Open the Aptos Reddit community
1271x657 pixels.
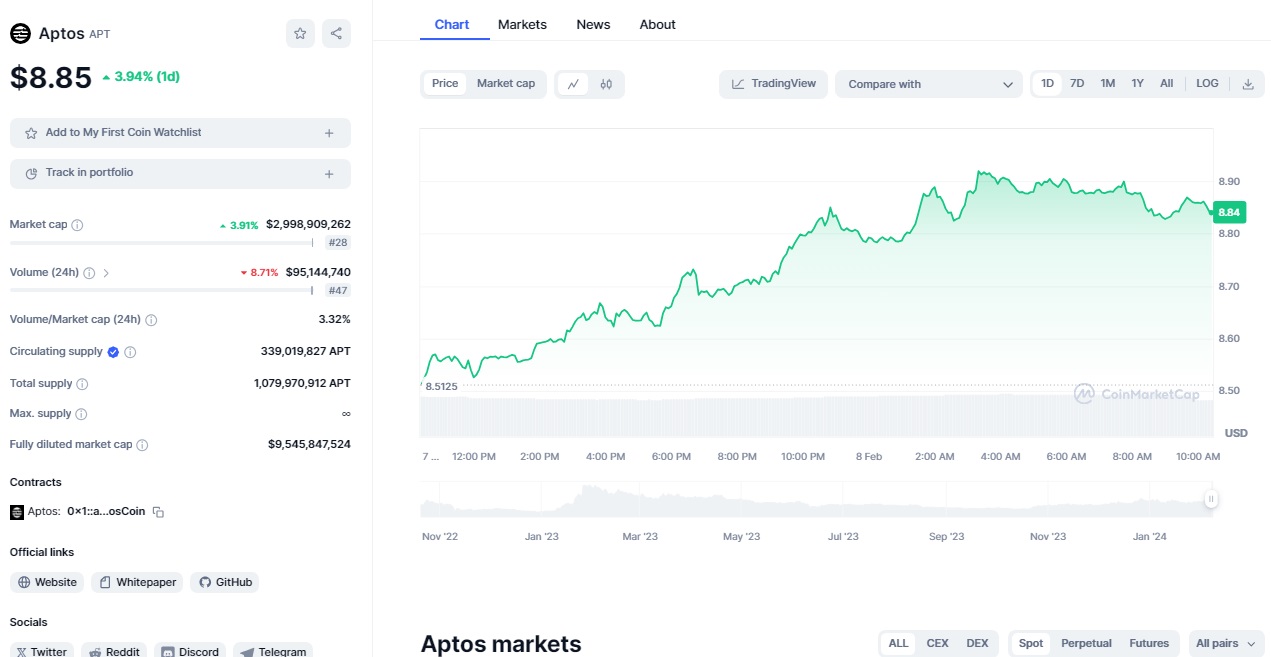tap(114, 652)
